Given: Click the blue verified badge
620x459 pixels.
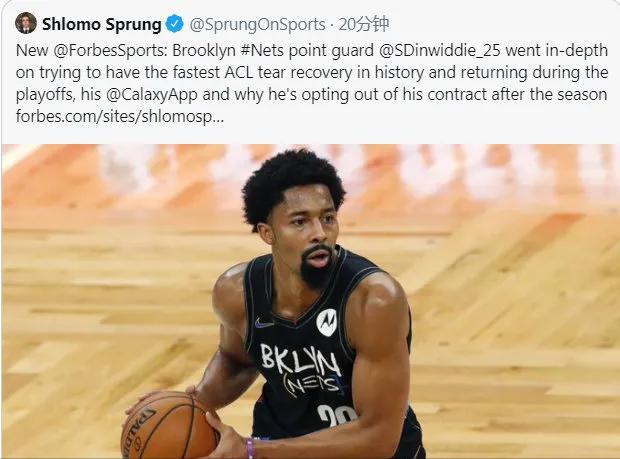Looking at the screenshot, I should coord(174,24).
